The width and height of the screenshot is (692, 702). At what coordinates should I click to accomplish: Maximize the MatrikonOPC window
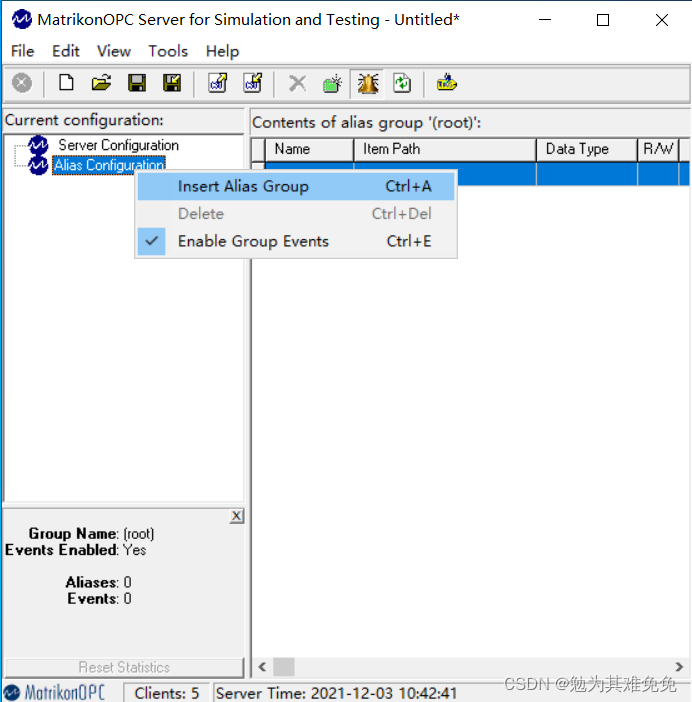coord(603,20)
